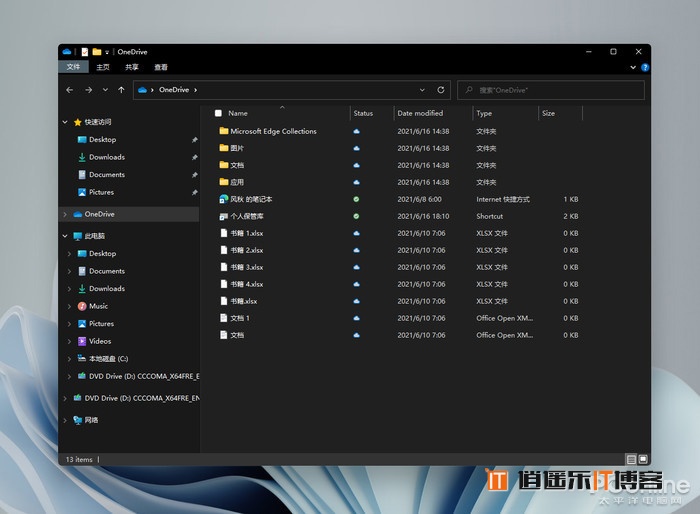700x514 pixels.
Task: Select the 图片 folder icon
Action: [x=224, y=148]
